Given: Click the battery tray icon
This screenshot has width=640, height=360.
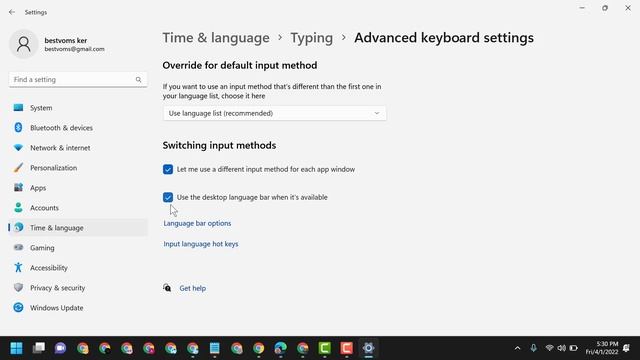Looking at the screenshot, I should point(574,348).
